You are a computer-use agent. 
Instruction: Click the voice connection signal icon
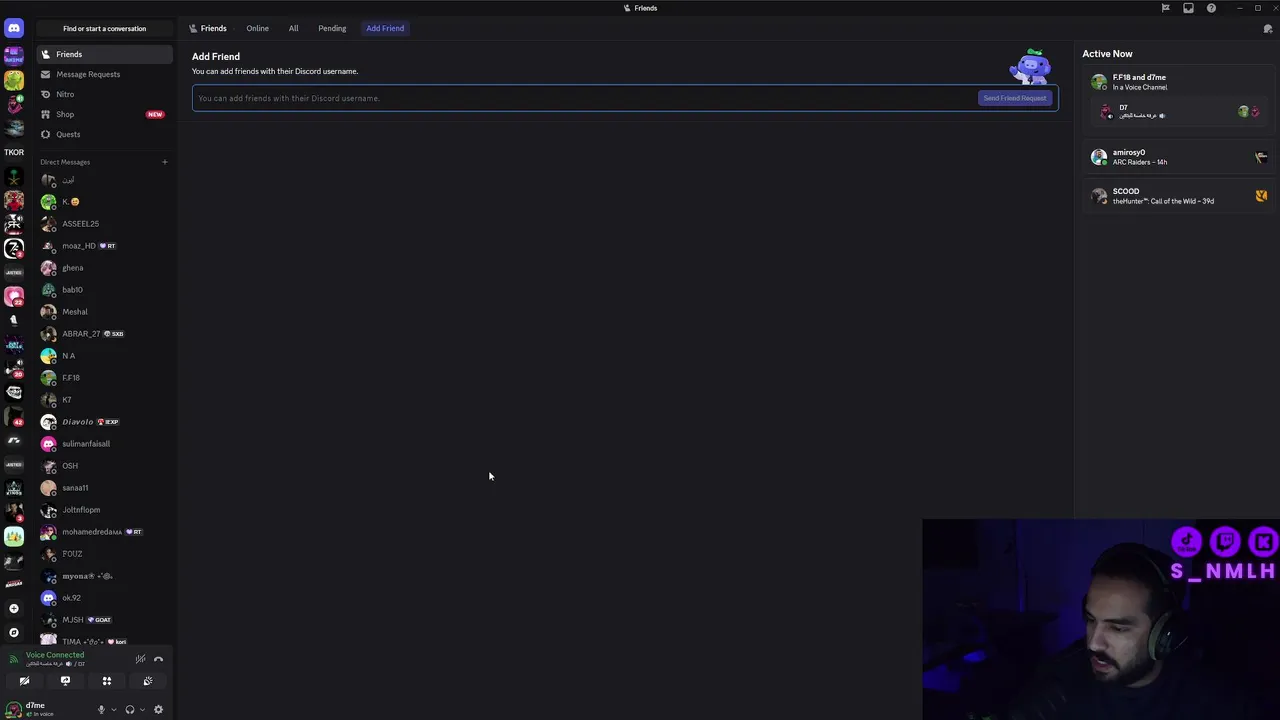tap(14, 659)
